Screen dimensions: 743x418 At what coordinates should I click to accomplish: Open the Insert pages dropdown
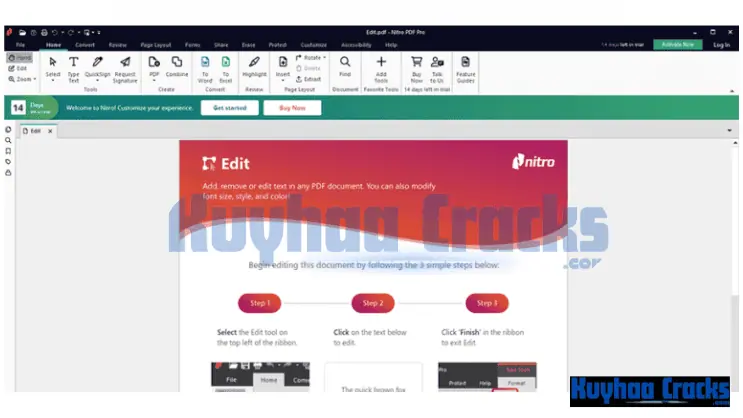point(283,81)
